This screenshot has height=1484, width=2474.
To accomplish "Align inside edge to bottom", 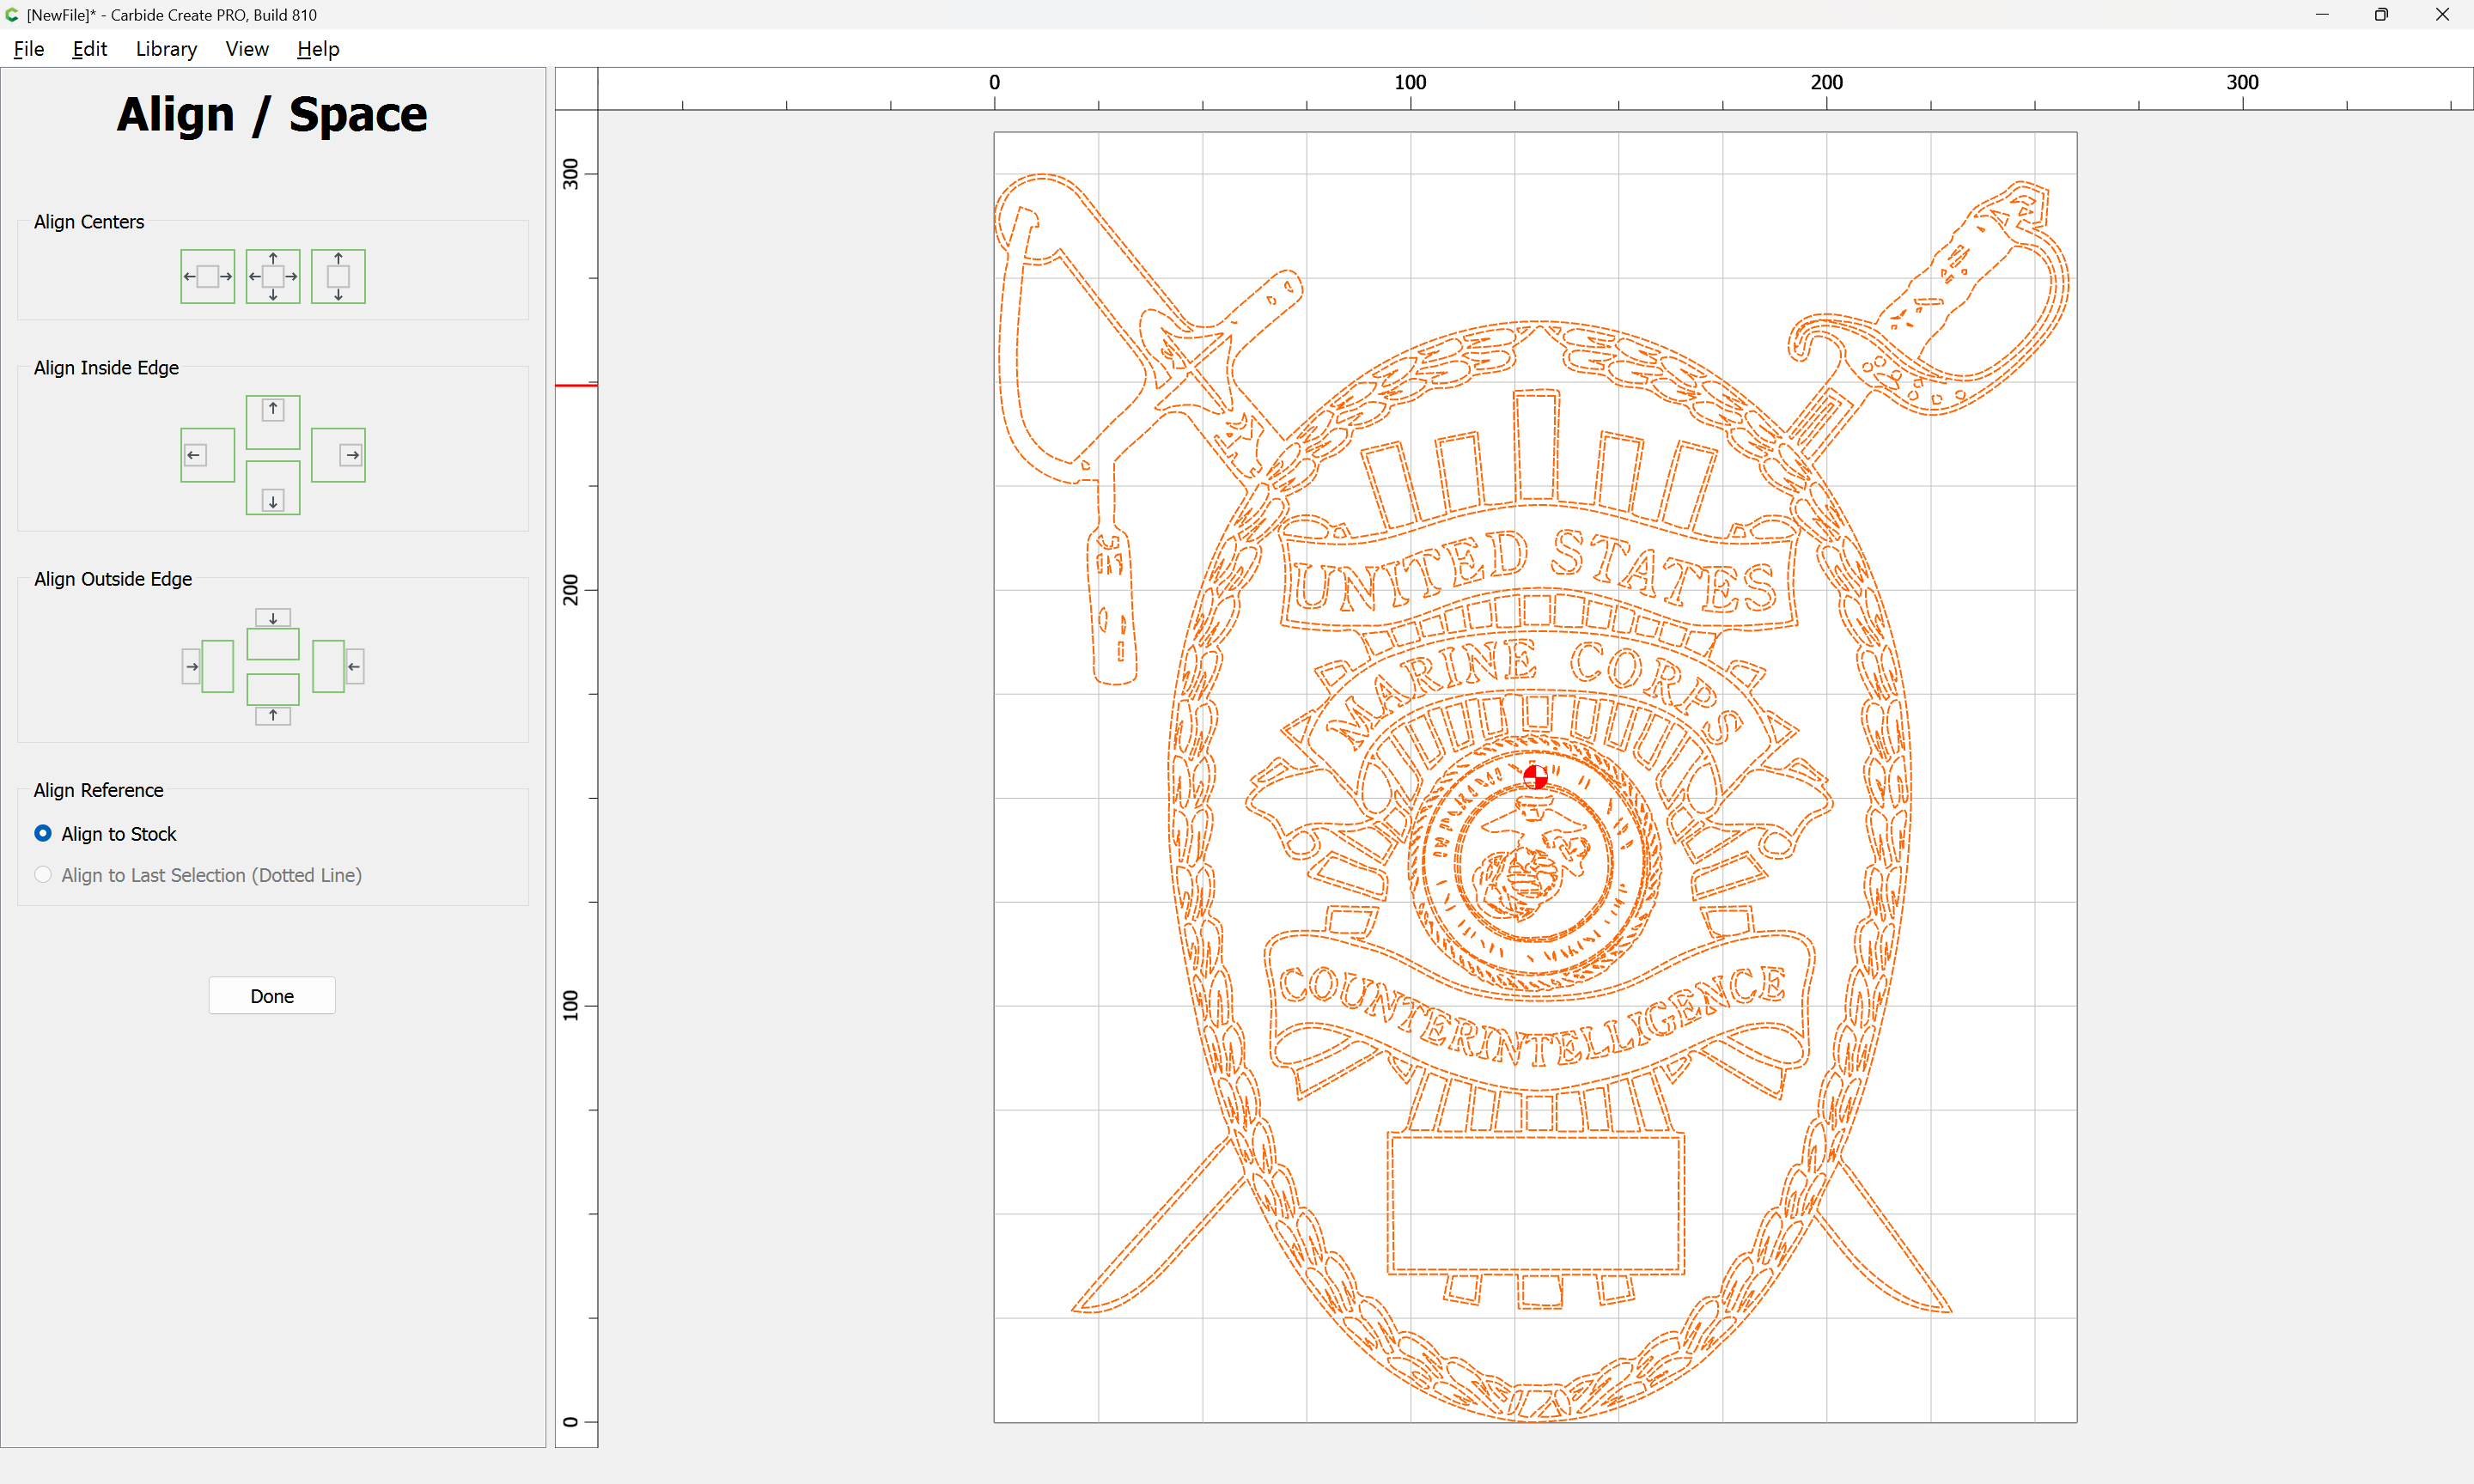I will click(273, 488).
